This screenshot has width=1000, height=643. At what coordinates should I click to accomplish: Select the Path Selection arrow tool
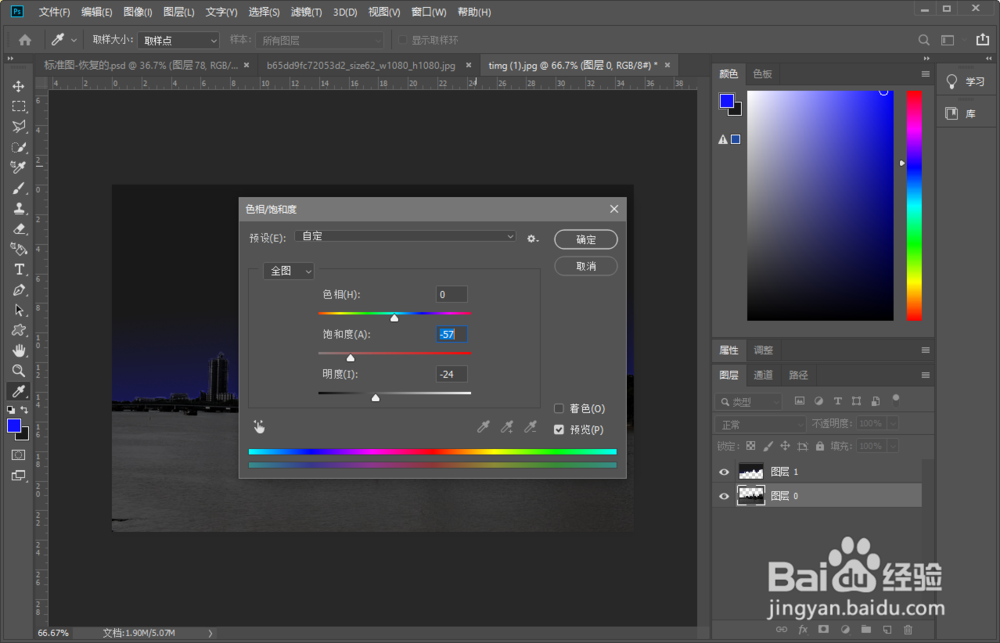(18, 310)
